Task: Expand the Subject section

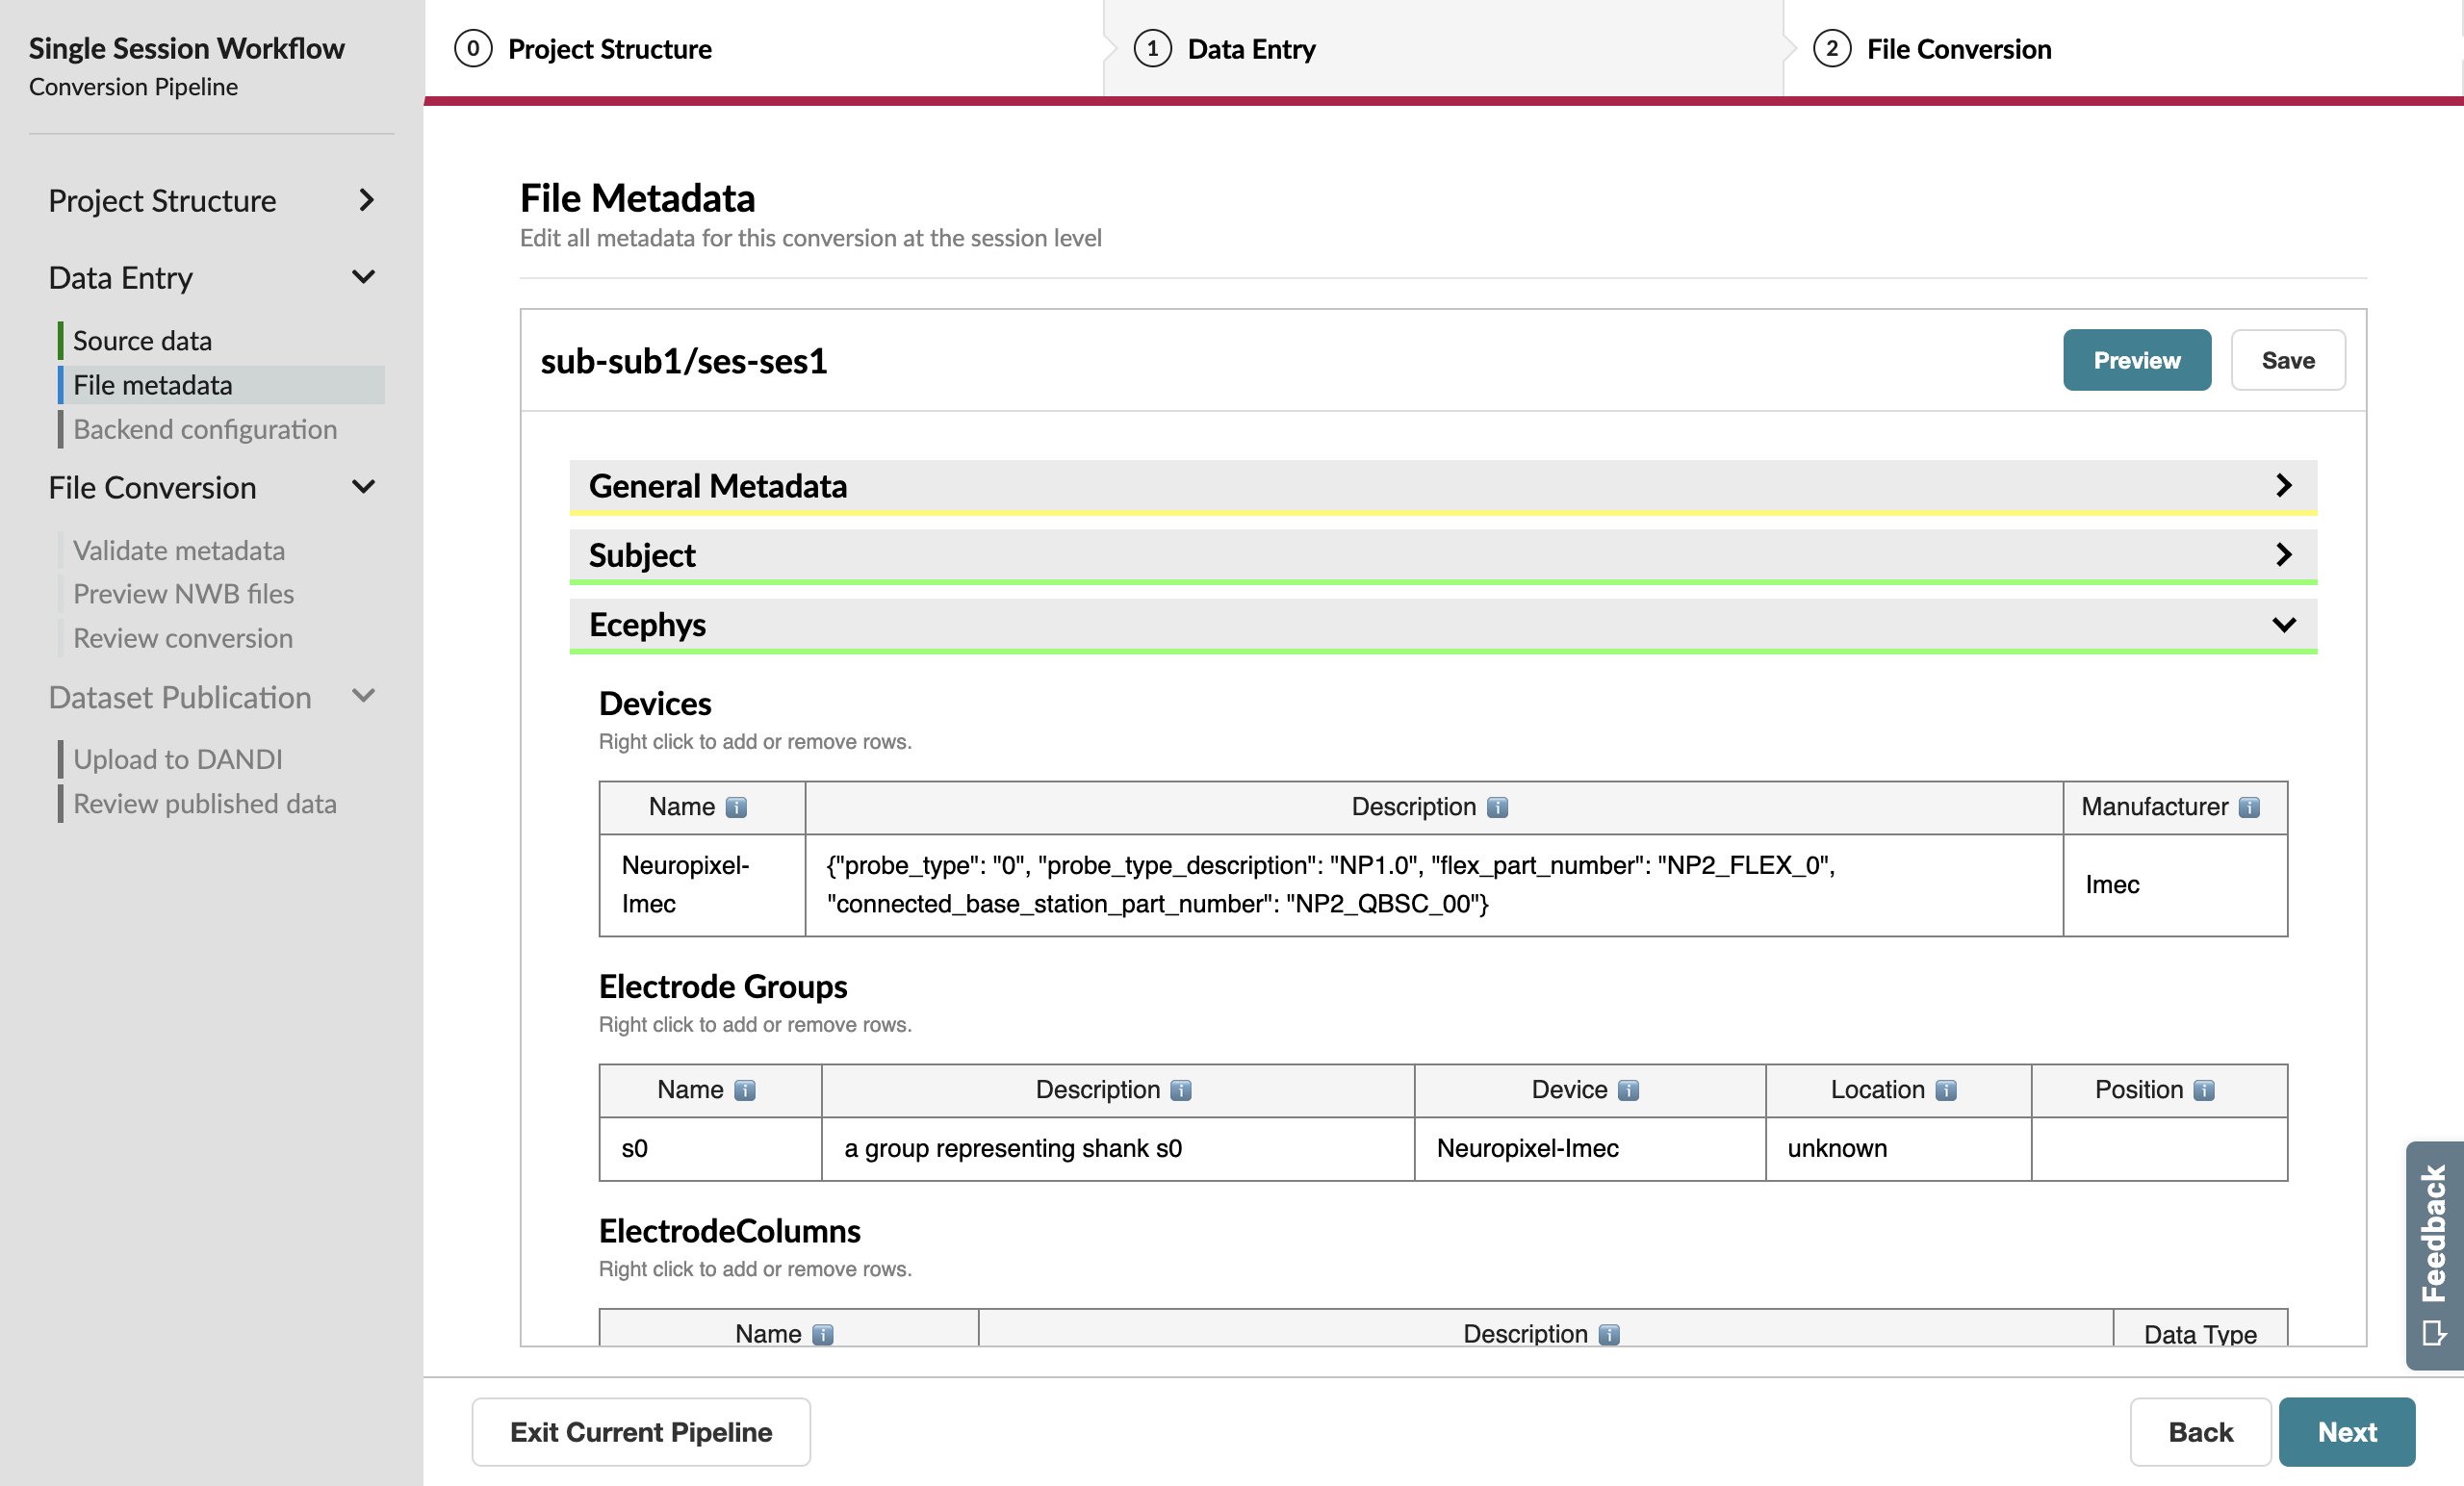Action: tap(1443, 555)
